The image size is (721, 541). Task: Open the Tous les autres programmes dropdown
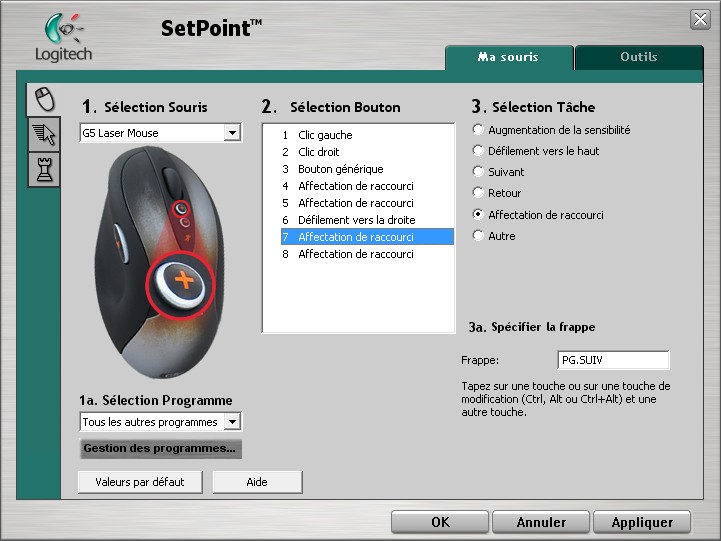(x=233, y=421)
